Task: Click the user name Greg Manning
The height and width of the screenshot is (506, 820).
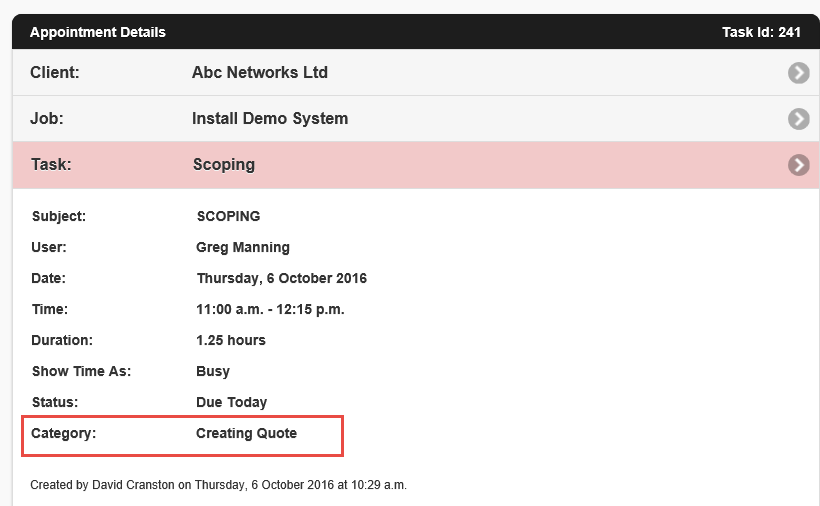Action: coord(243,247)
